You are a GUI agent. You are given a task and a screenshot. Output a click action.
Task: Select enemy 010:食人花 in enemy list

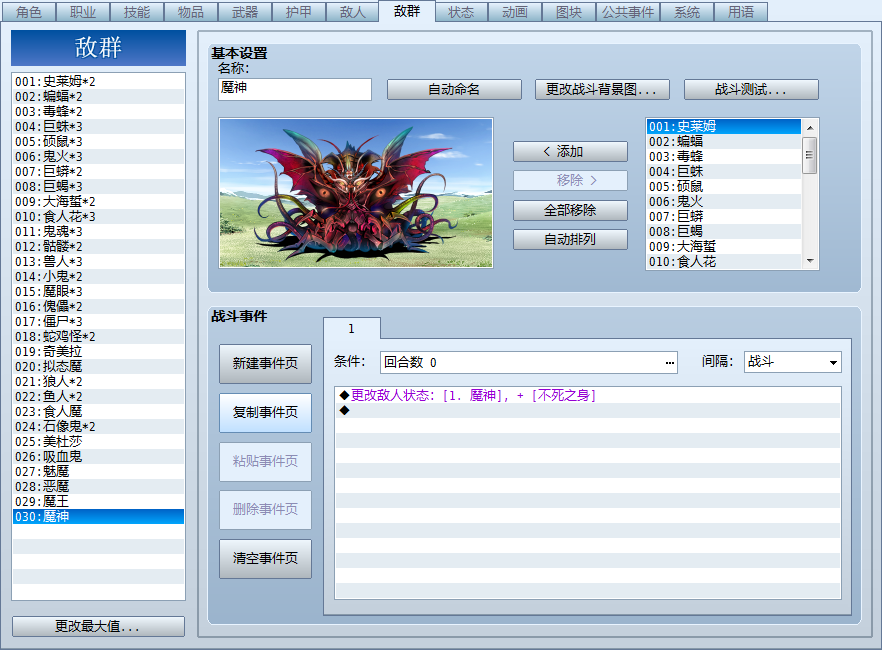pyautogui.click(x=724, y=261)
